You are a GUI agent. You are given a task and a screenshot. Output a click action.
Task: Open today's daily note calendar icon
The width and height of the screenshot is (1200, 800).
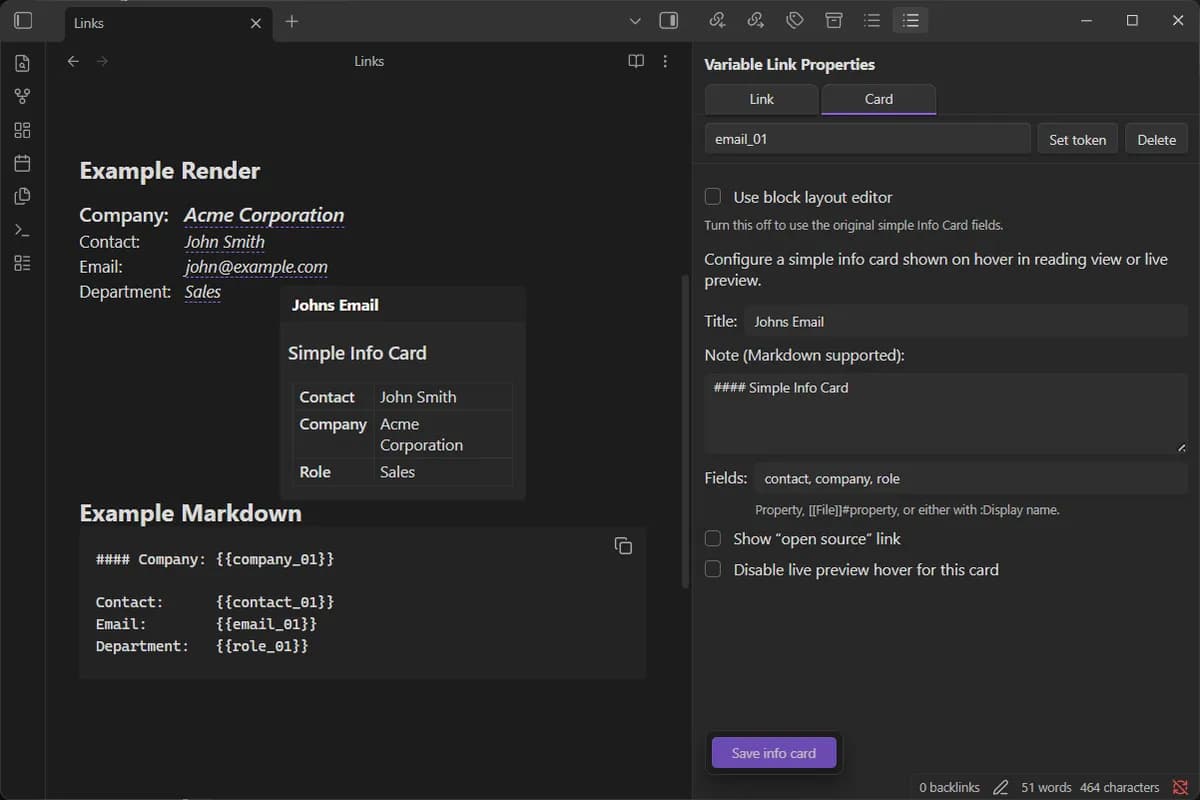(22, 163)
